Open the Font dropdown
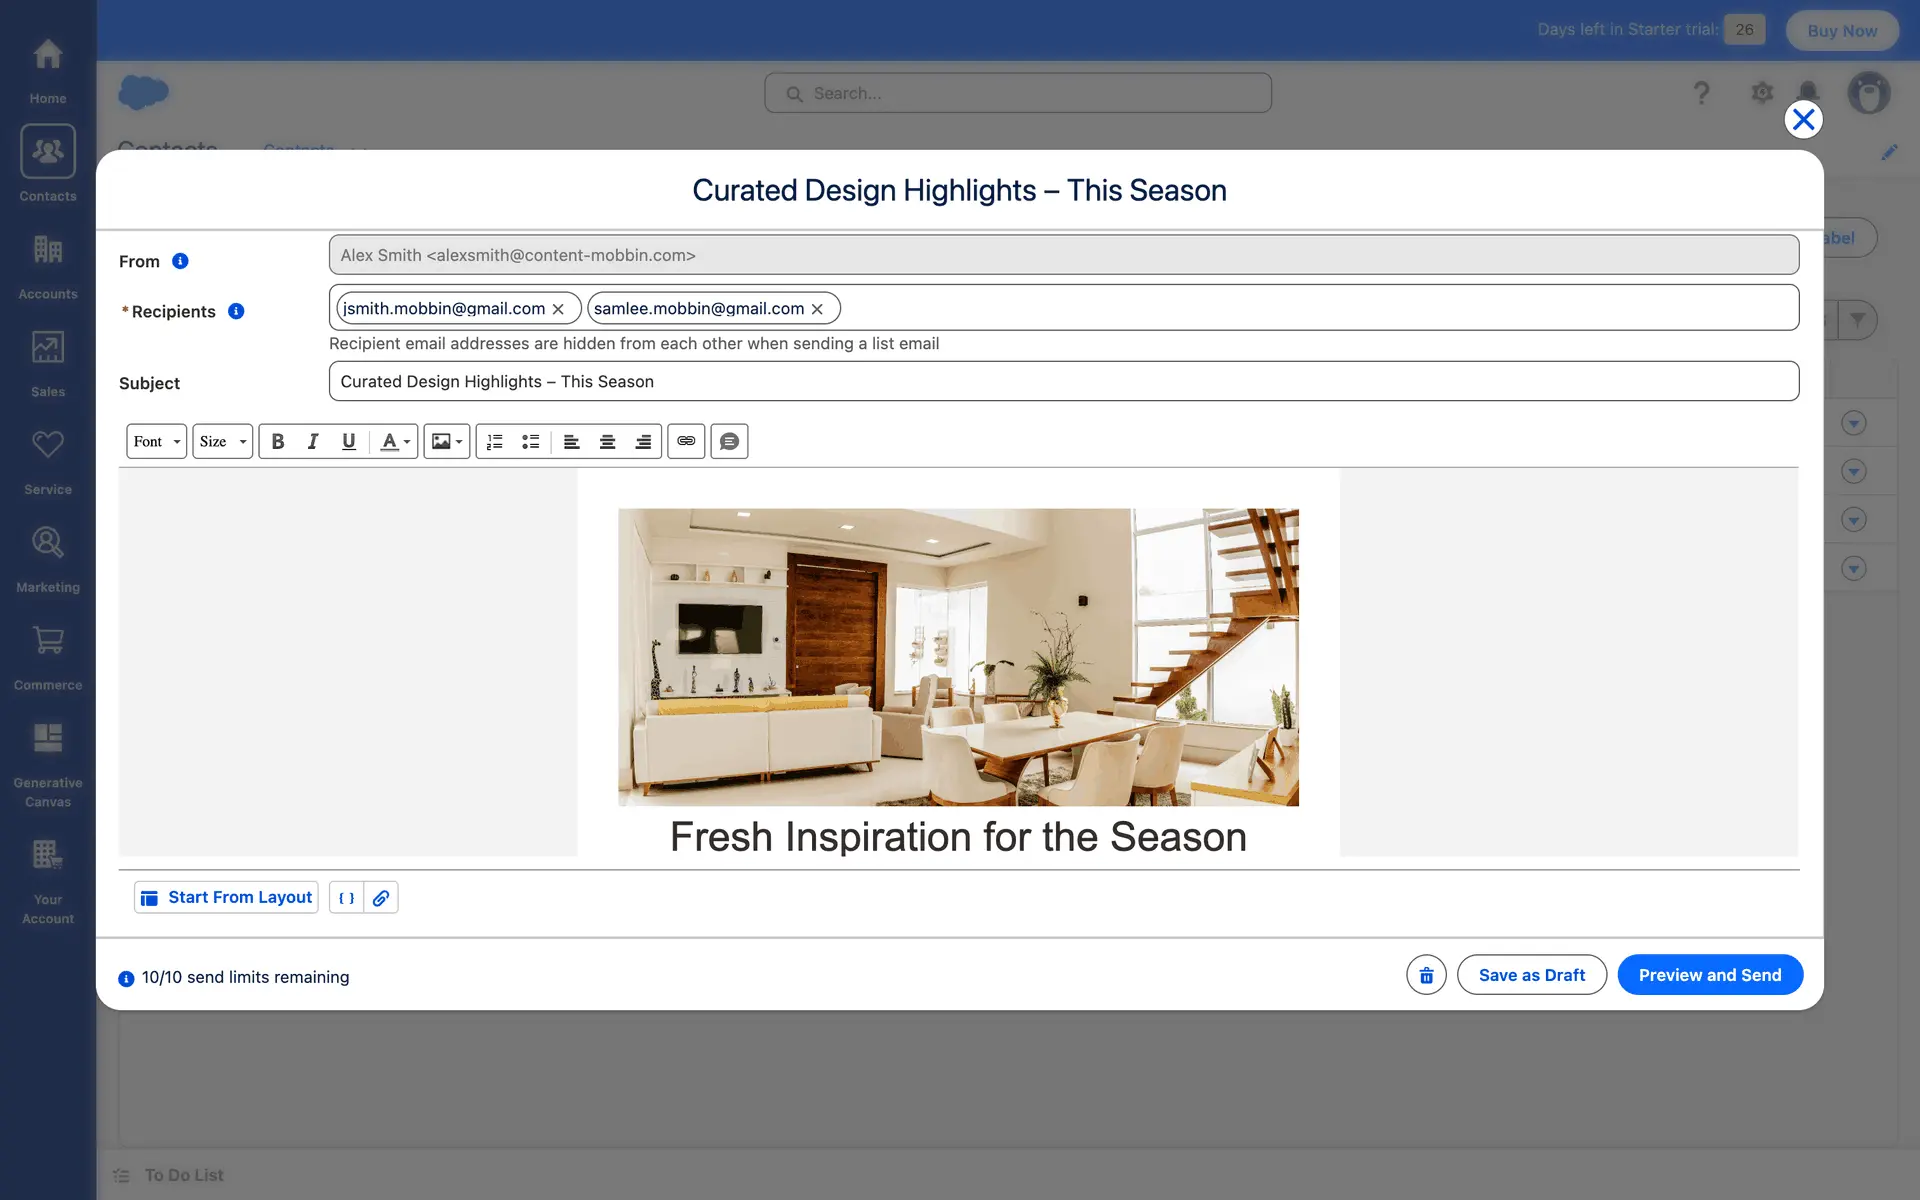1920x1200 pixels. (157, 441)
